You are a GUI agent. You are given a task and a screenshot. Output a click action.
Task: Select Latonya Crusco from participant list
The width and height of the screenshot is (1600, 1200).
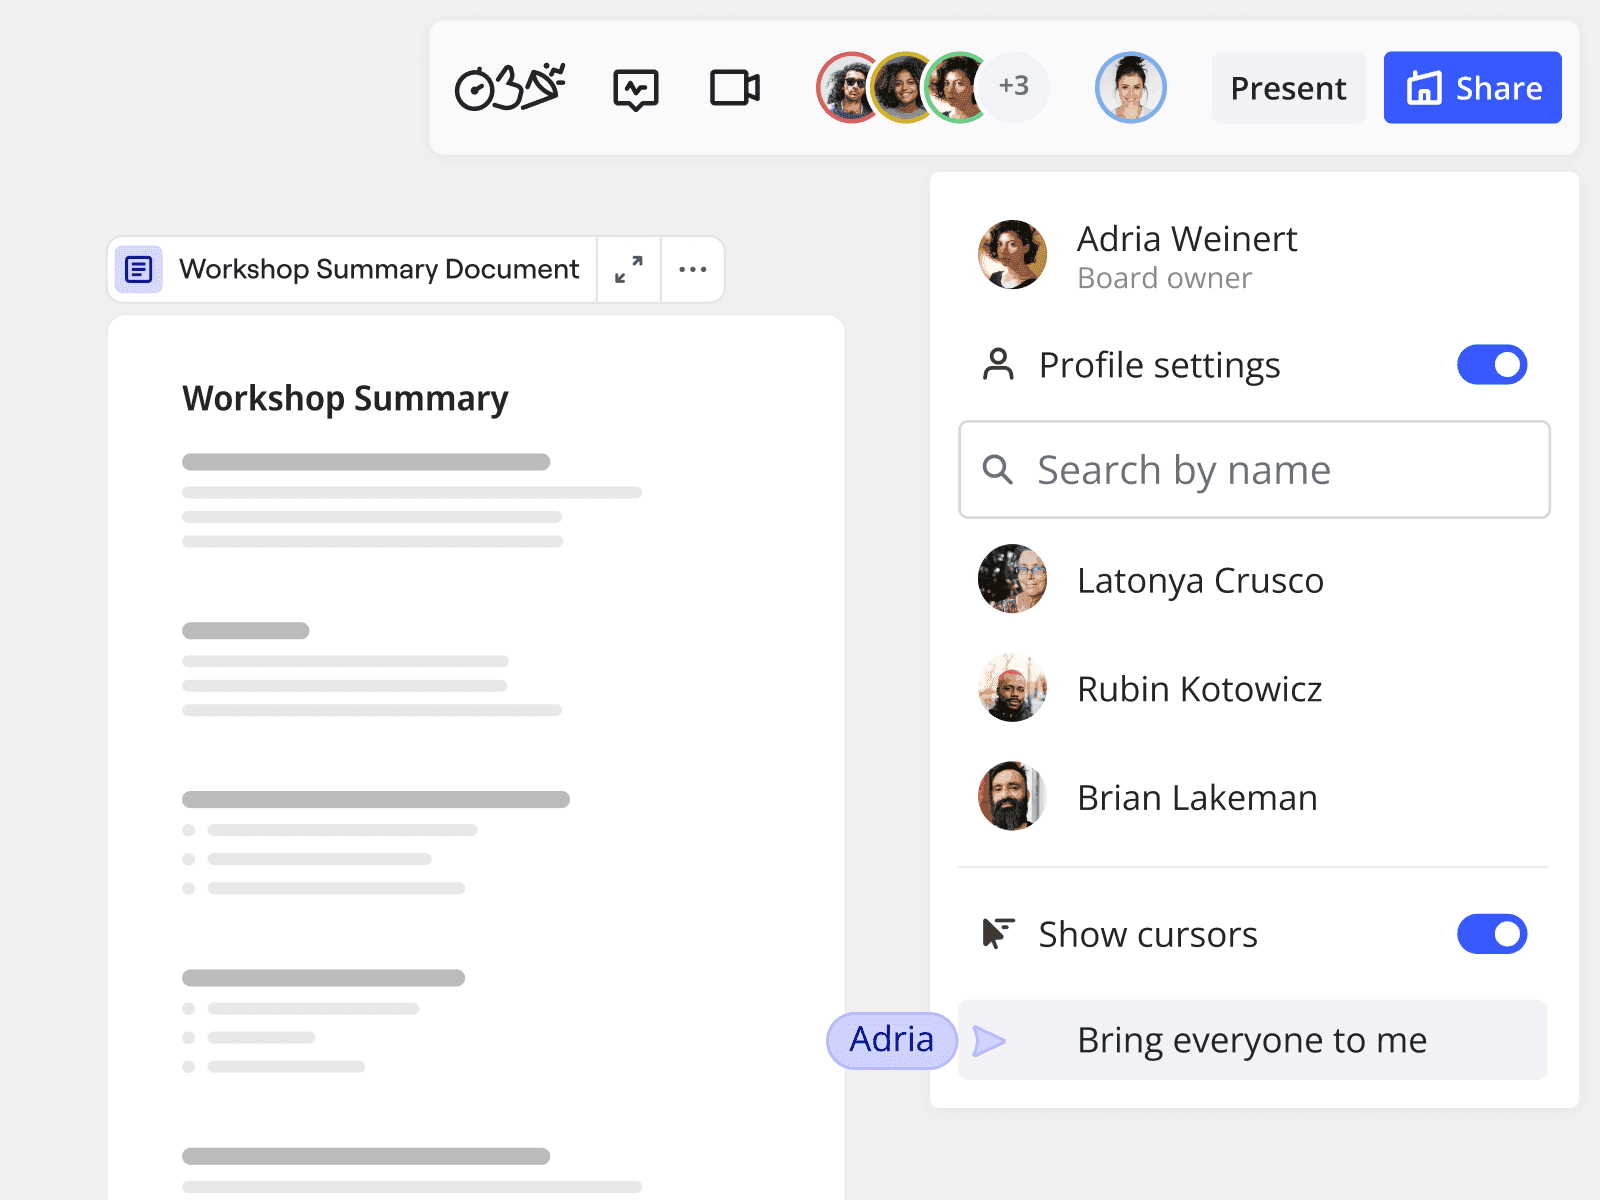click(1199, 580)
